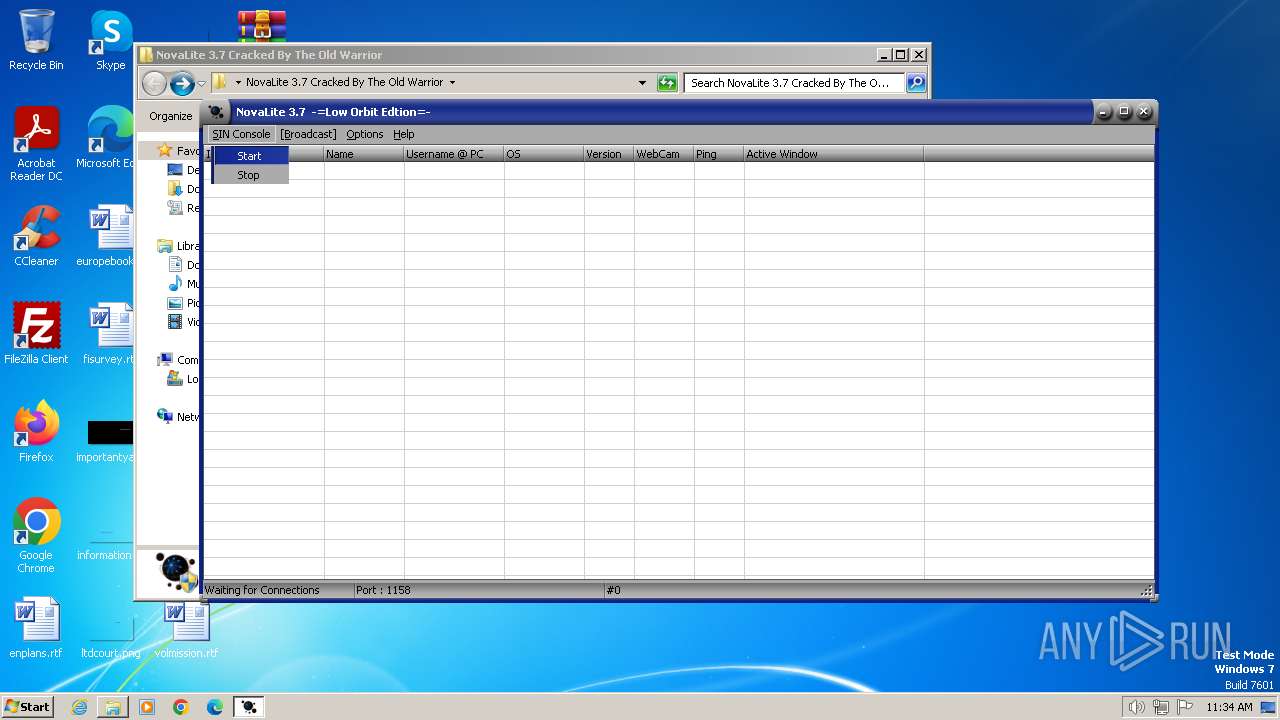Sort by WebCam column header
Screen dimensions: 1280x720
point(664,154)
